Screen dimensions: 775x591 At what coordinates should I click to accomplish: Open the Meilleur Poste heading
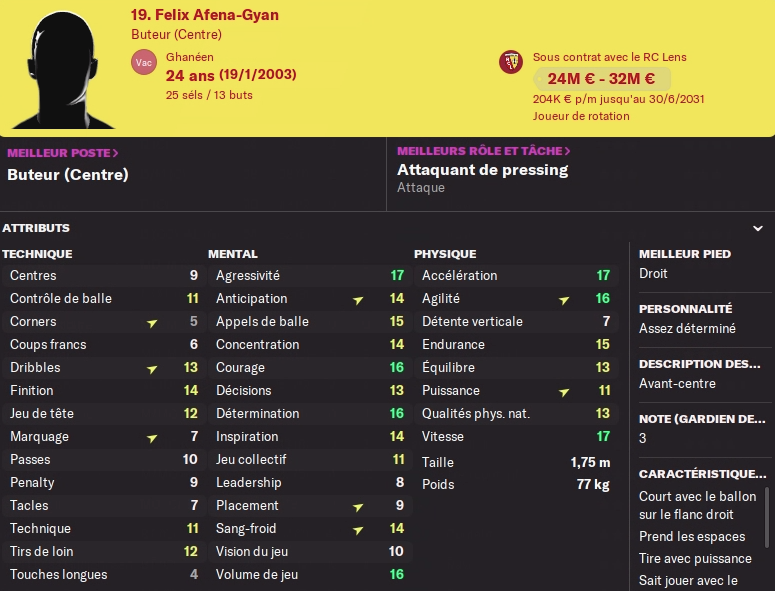click(x=63, y=153)
